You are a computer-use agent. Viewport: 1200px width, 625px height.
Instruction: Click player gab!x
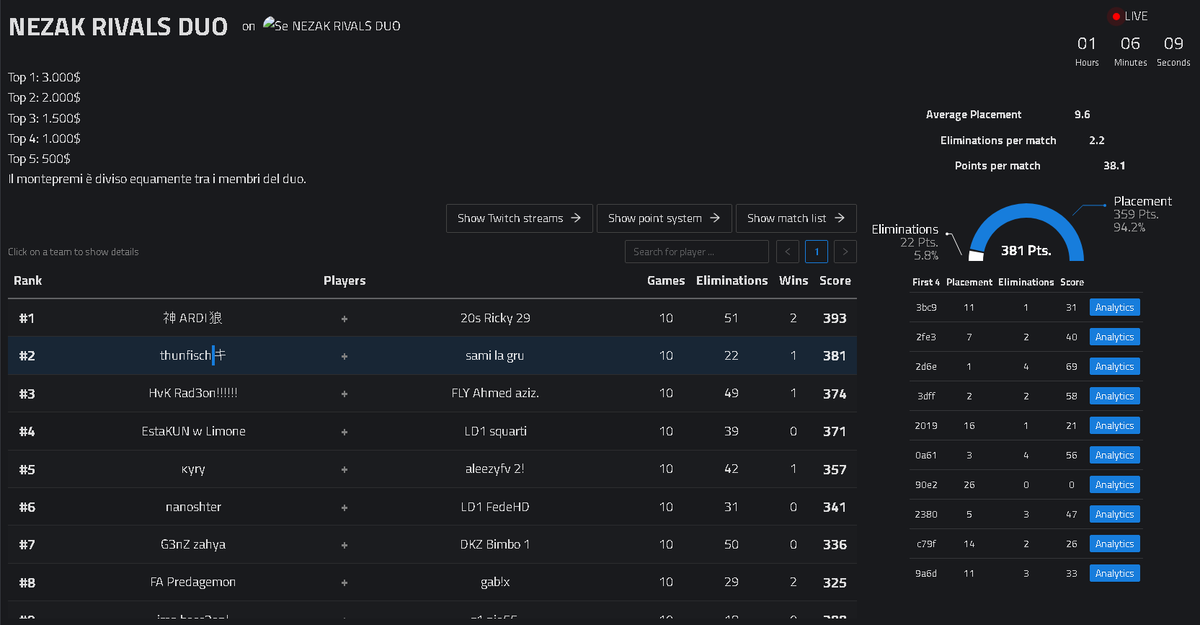pos(495,582)
